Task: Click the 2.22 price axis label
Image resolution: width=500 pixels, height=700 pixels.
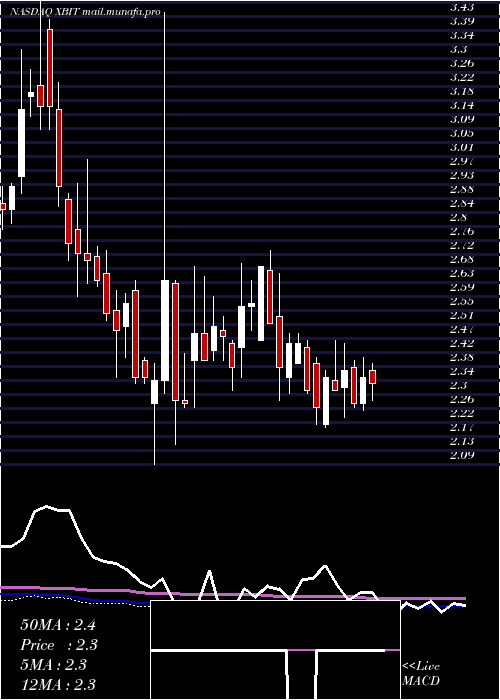Action: click(462, 413)
